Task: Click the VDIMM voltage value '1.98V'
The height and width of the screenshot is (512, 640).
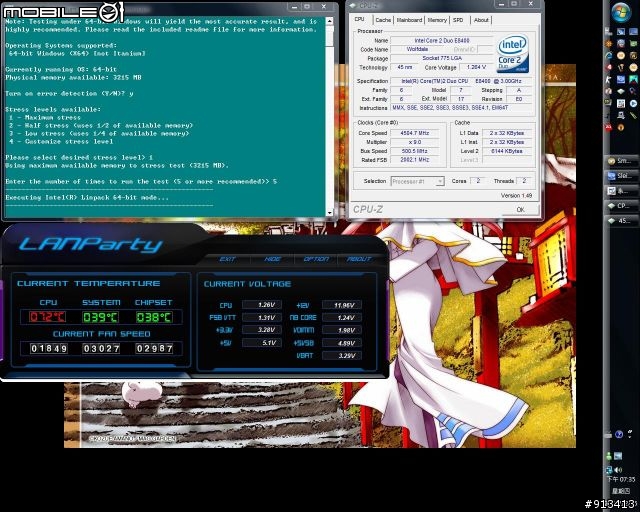Action: pyautogui.click(x=342, y=330)
